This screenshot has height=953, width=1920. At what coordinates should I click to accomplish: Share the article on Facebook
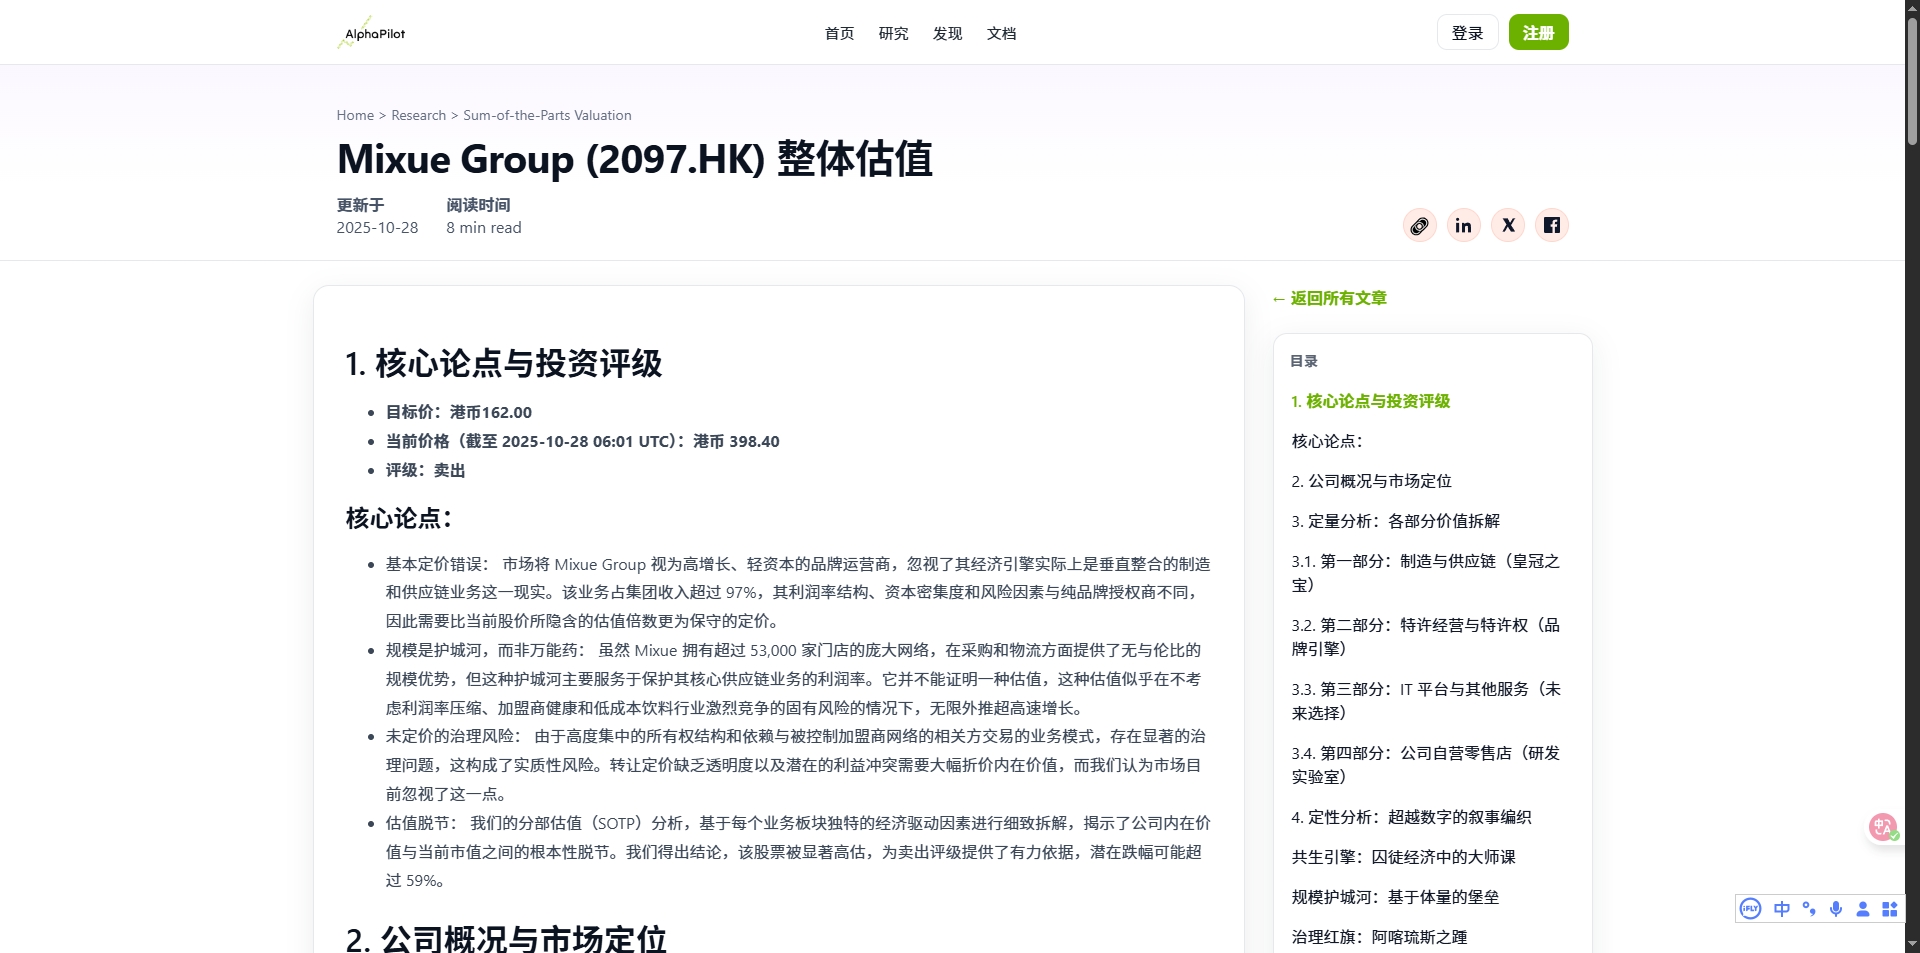[x=1552, y=226]
